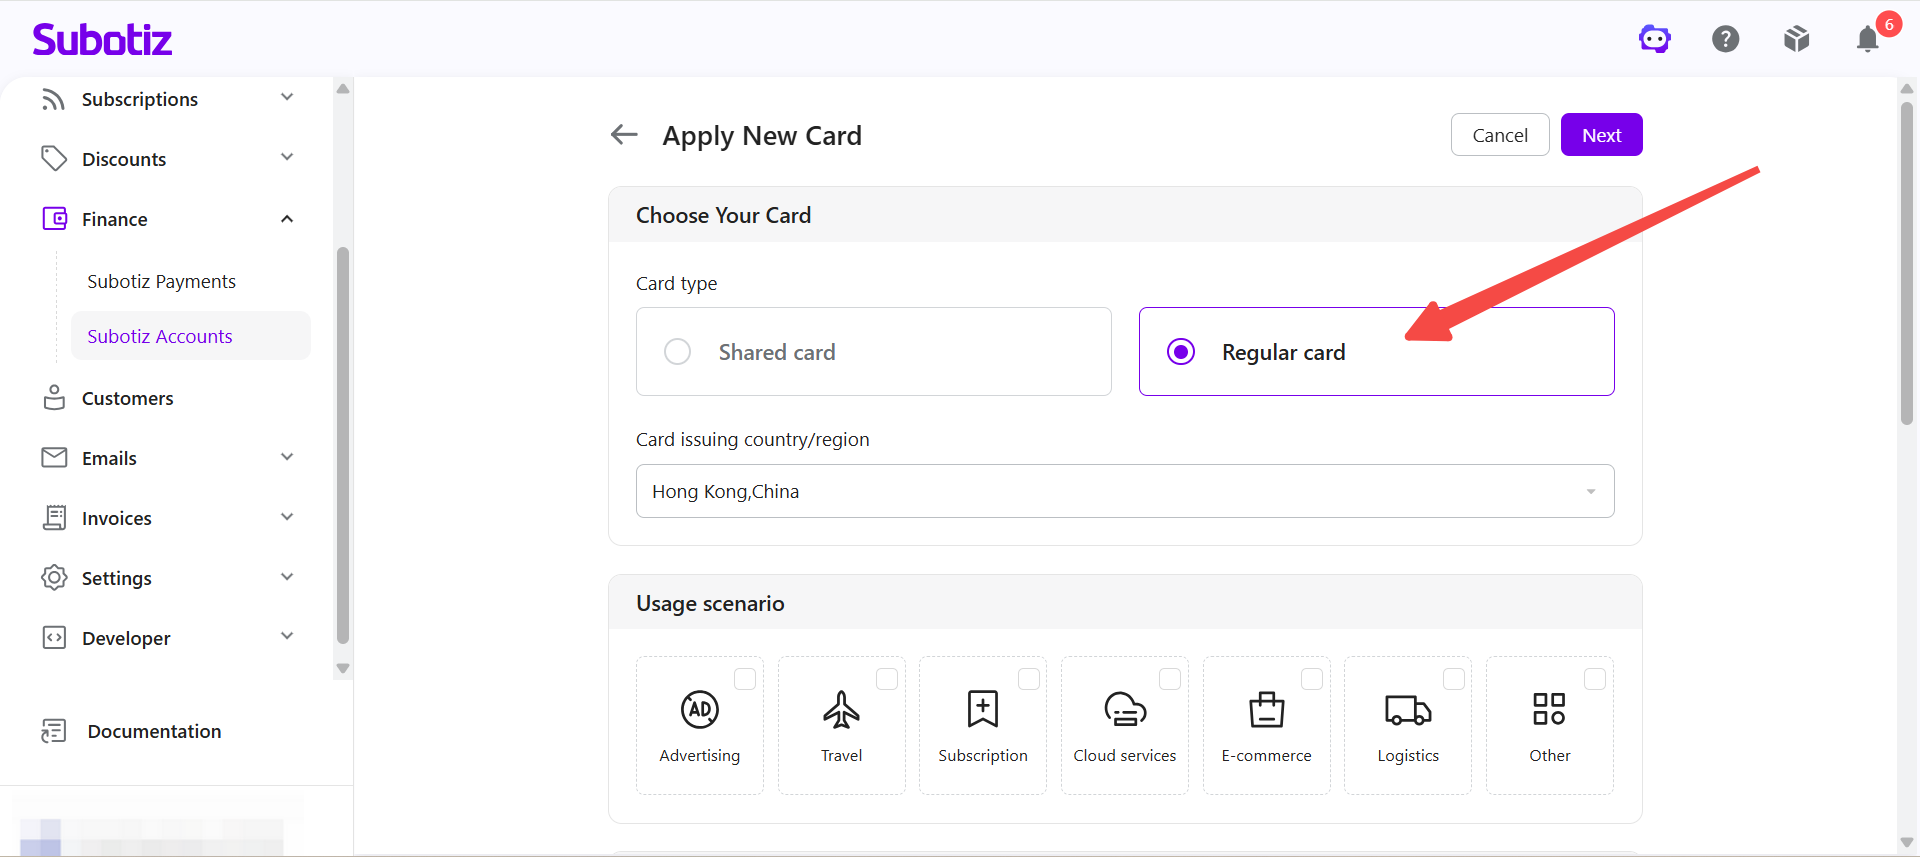
Task: Click the Invoices receipt icon
Action: tap(54, 518)
